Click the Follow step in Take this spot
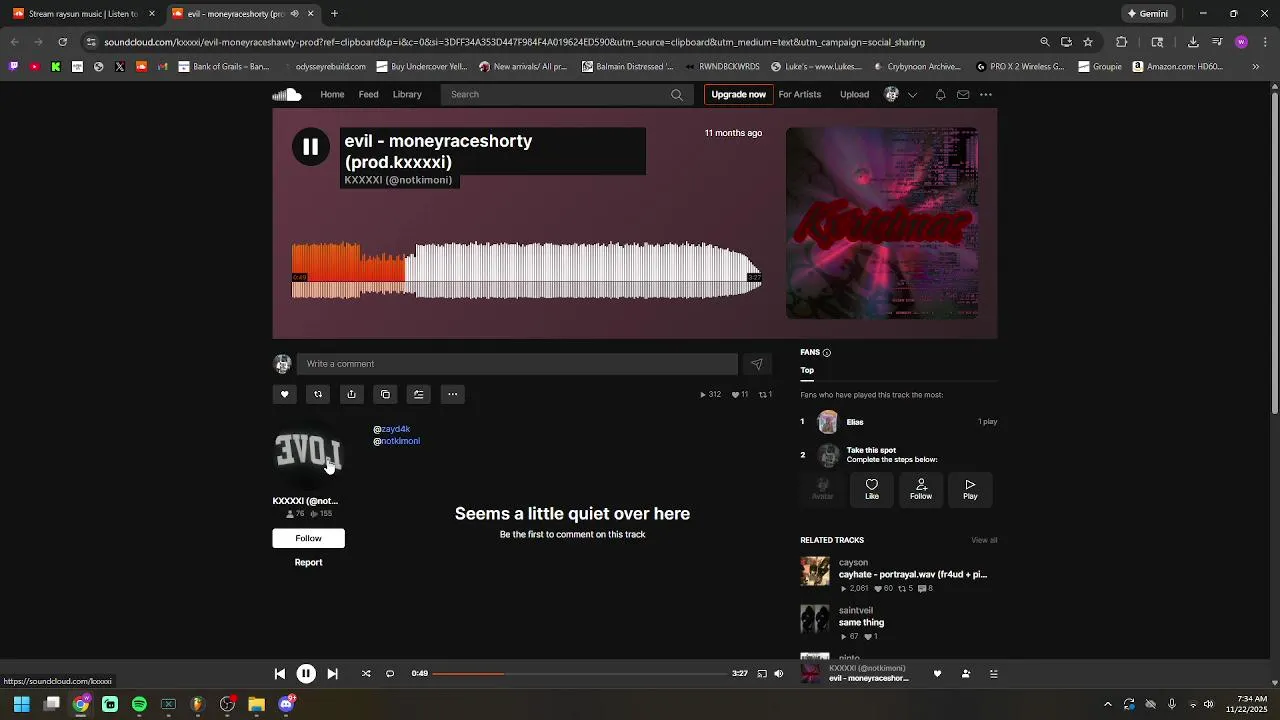Viewport: 1280px width, 720px height. click(x=921, y=489)
